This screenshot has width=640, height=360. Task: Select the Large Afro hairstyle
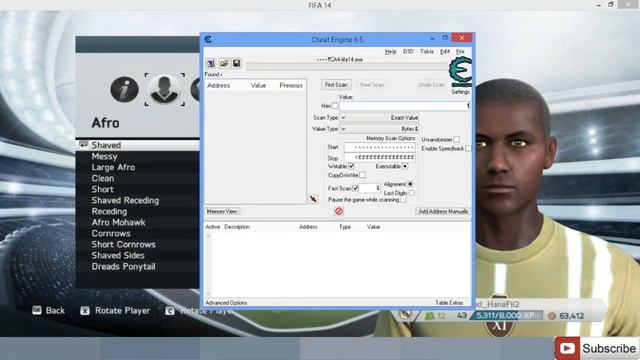click(x=138, y=167)
